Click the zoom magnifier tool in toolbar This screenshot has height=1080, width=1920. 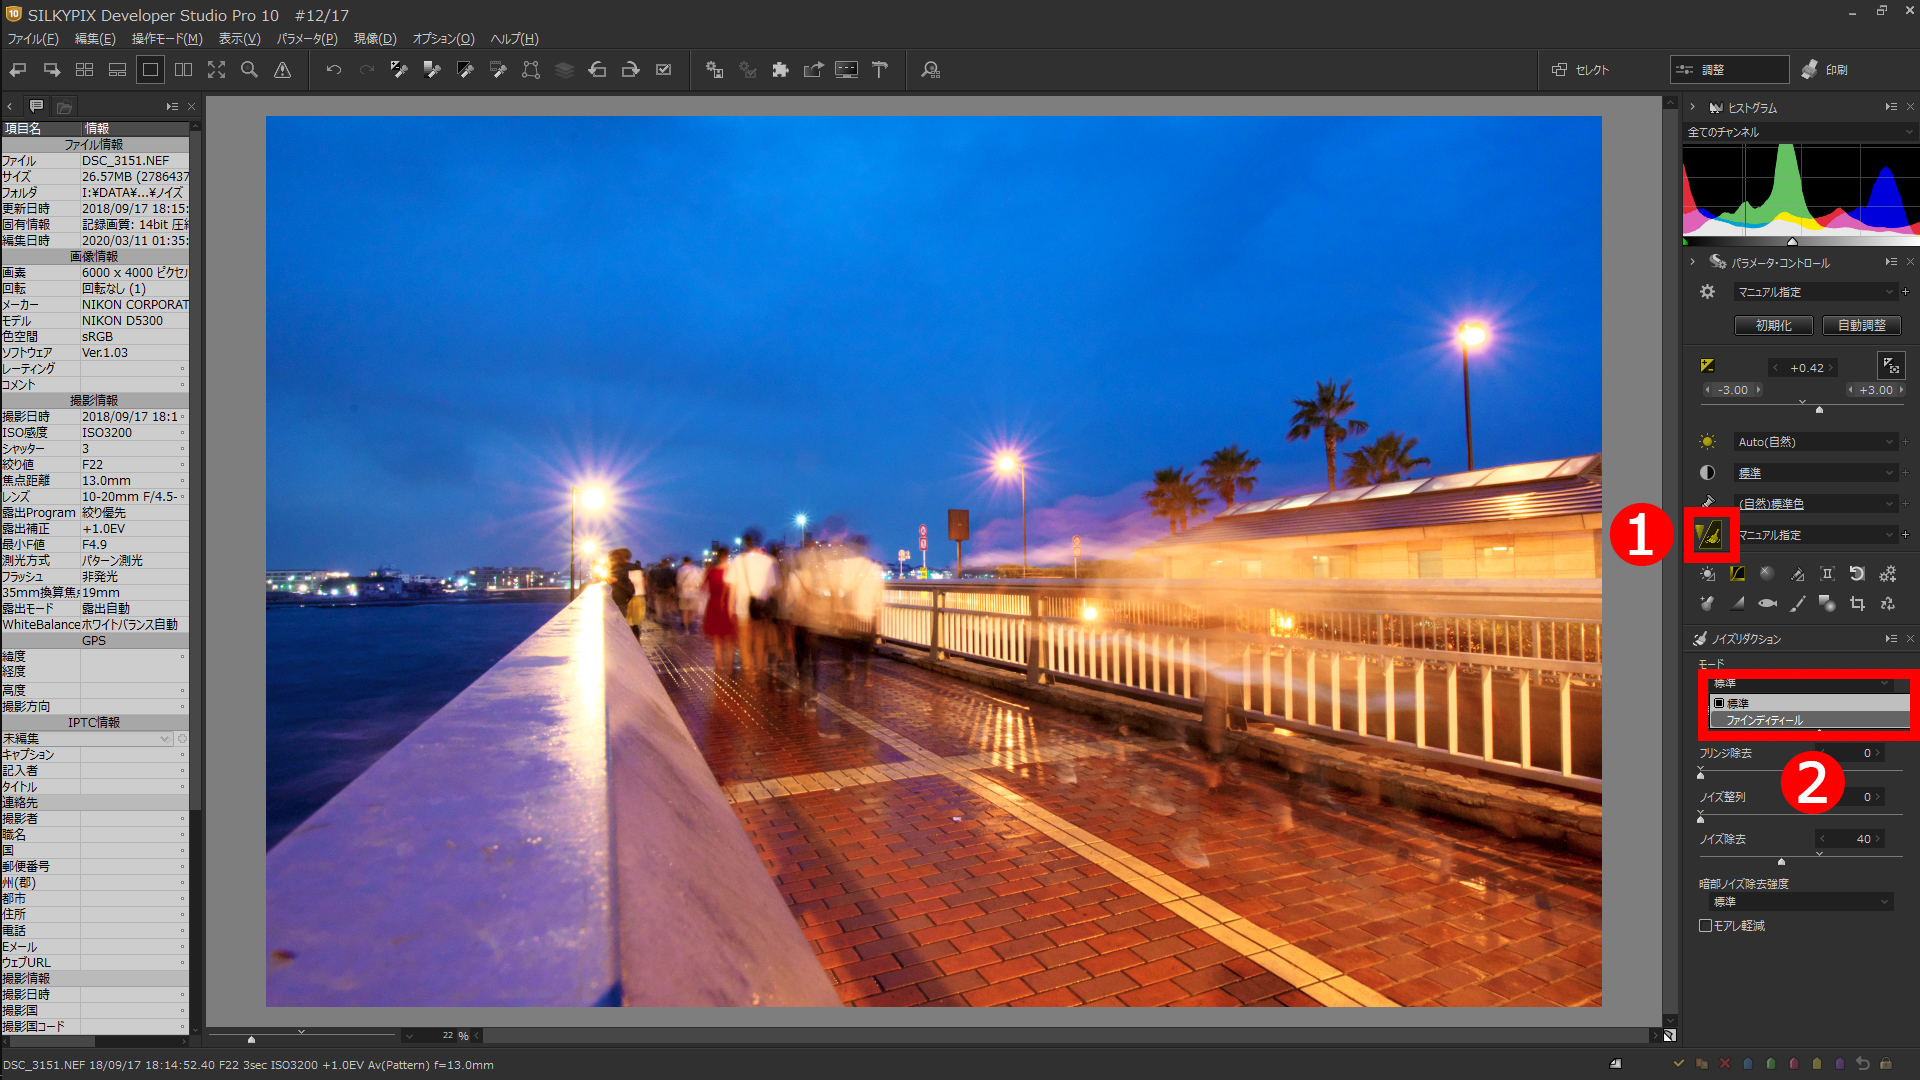click(x=250, y=70)
